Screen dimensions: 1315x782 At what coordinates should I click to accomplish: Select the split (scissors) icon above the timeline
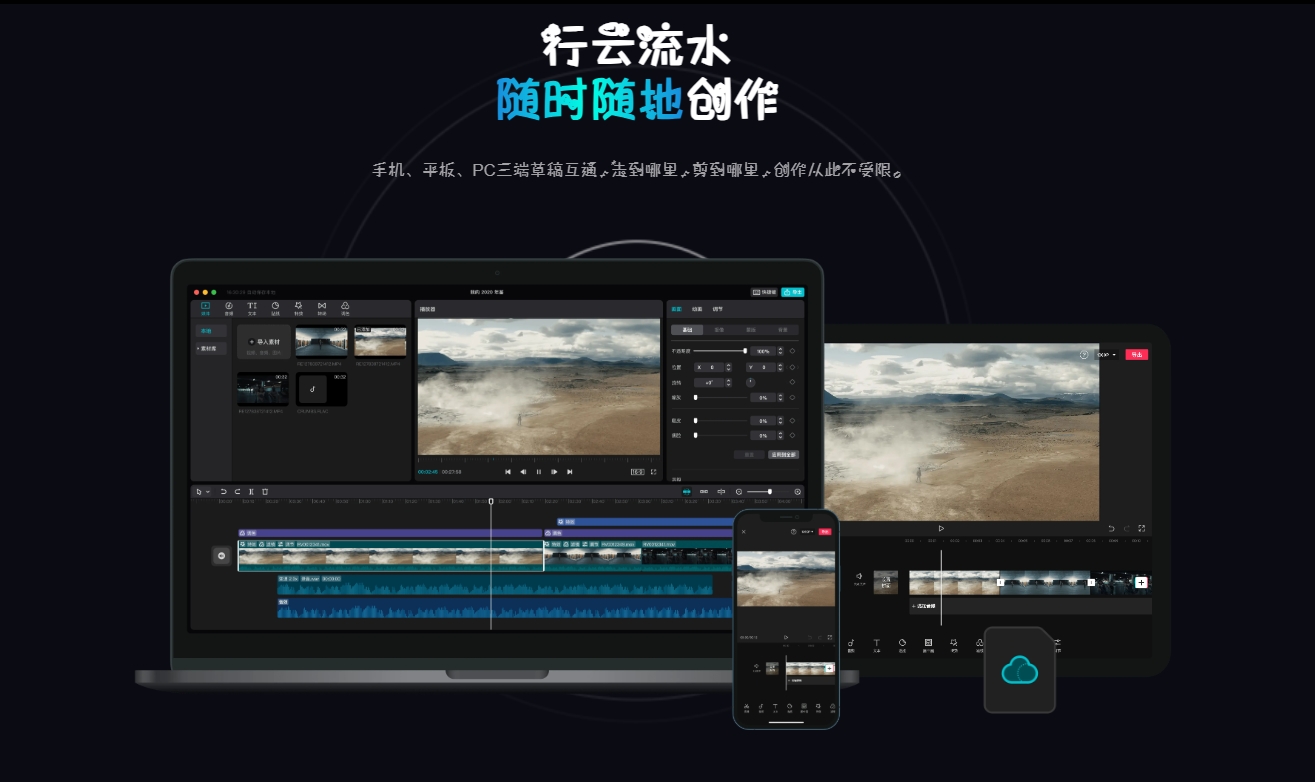(x=252, y=490)
